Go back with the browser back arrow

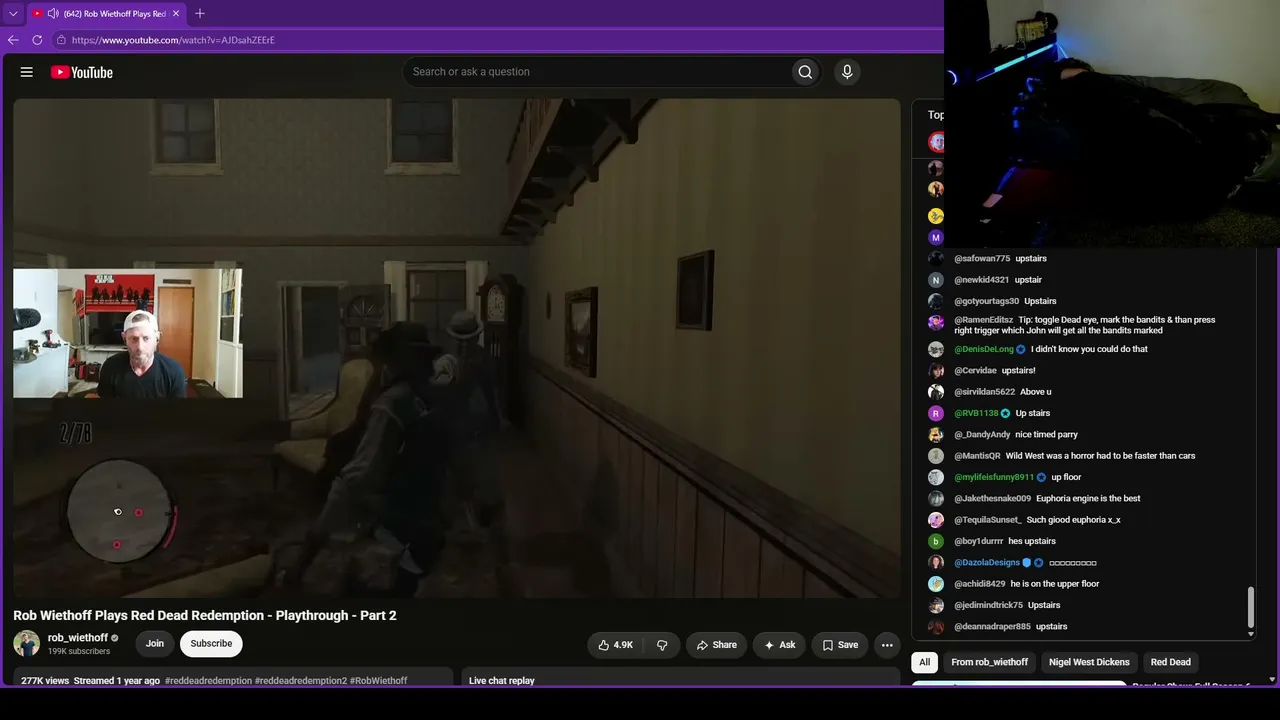click(x=13, y=40)
